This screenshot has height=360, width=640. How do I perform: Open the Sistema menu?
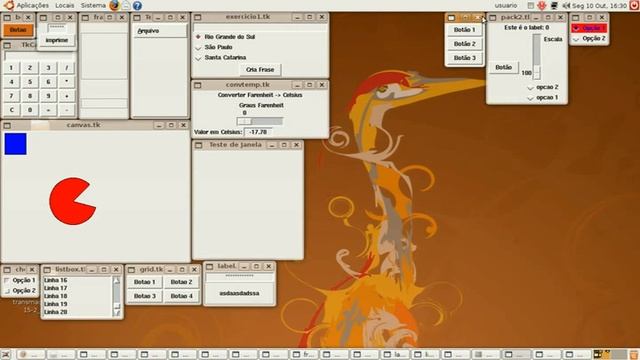93,6
